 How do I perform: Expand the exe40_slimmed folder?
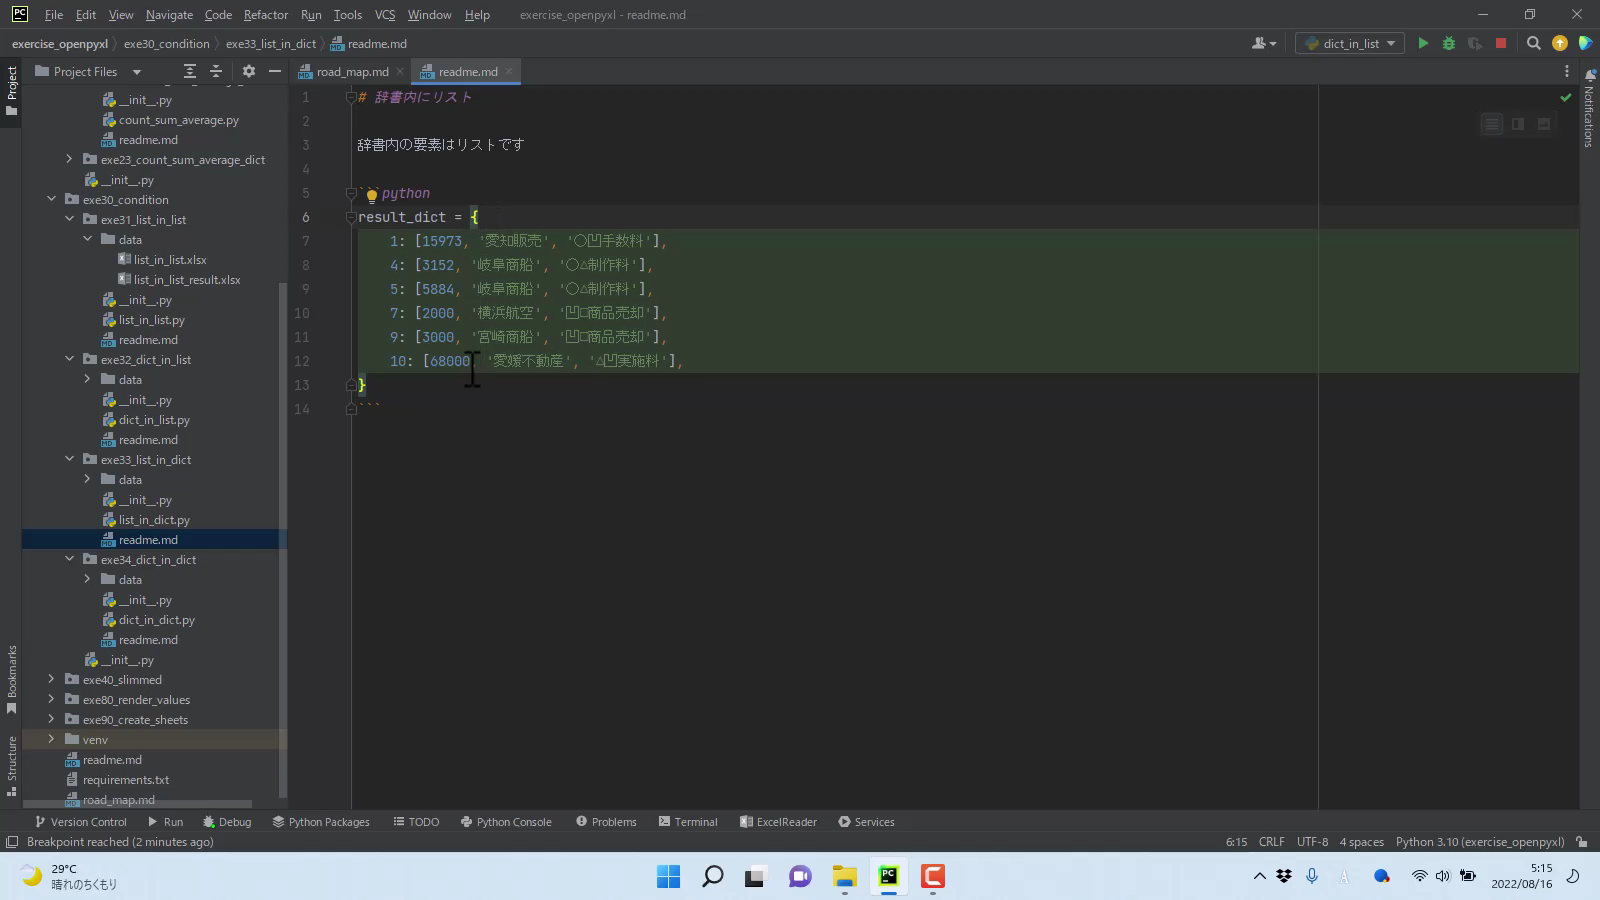click(x=52, y=679)
